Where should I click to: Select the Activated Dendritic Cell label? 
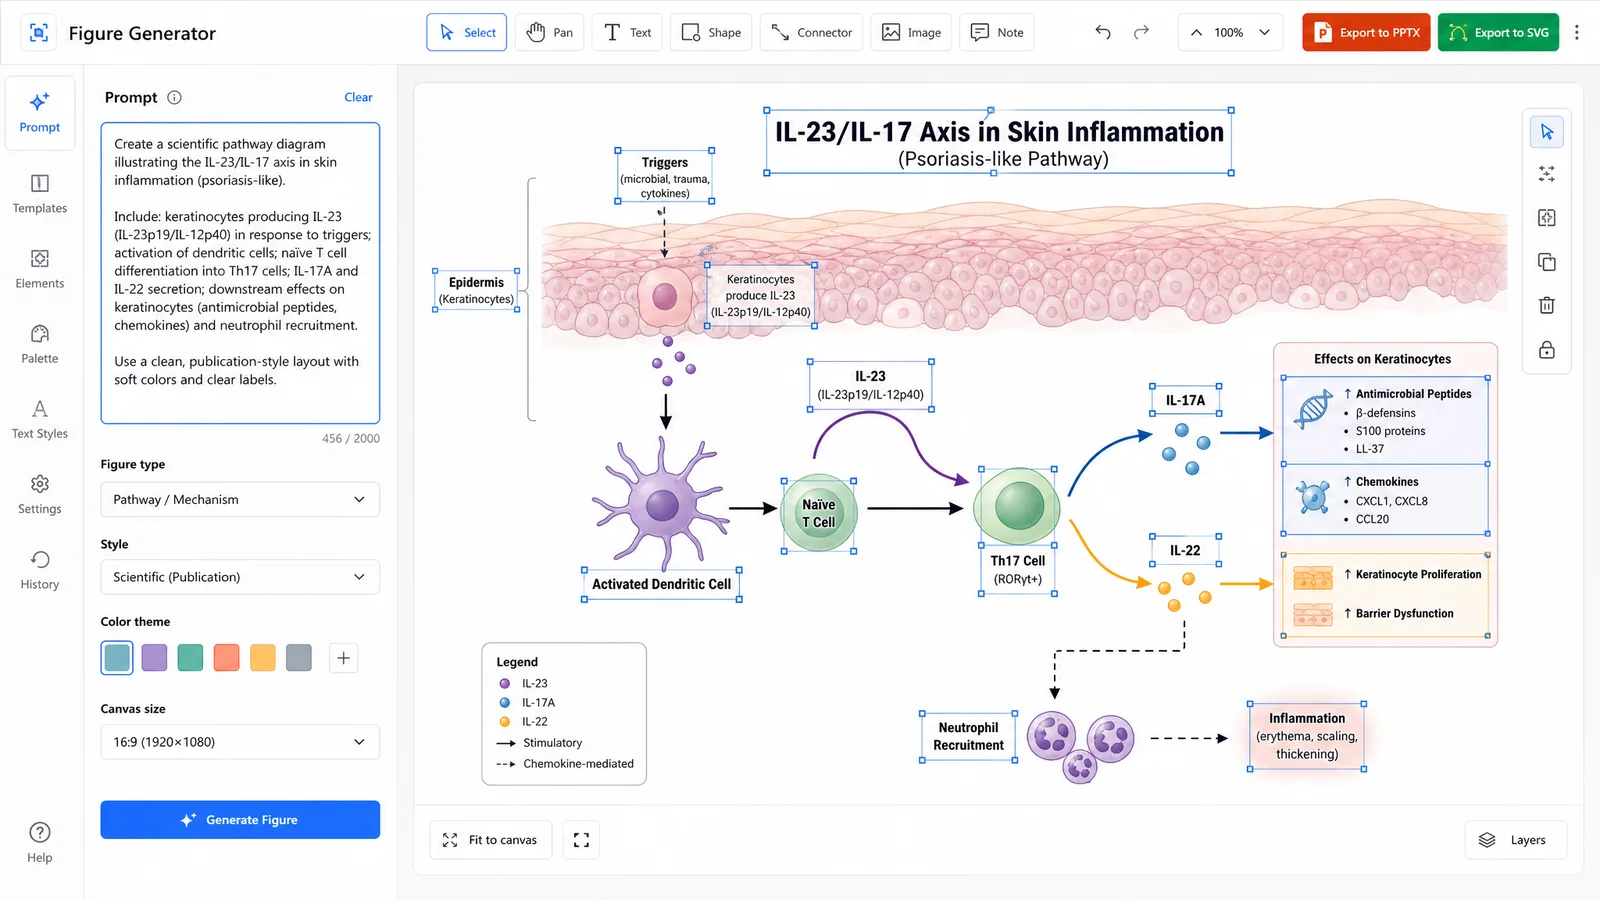pyautogui.click(x=662, y=584)
